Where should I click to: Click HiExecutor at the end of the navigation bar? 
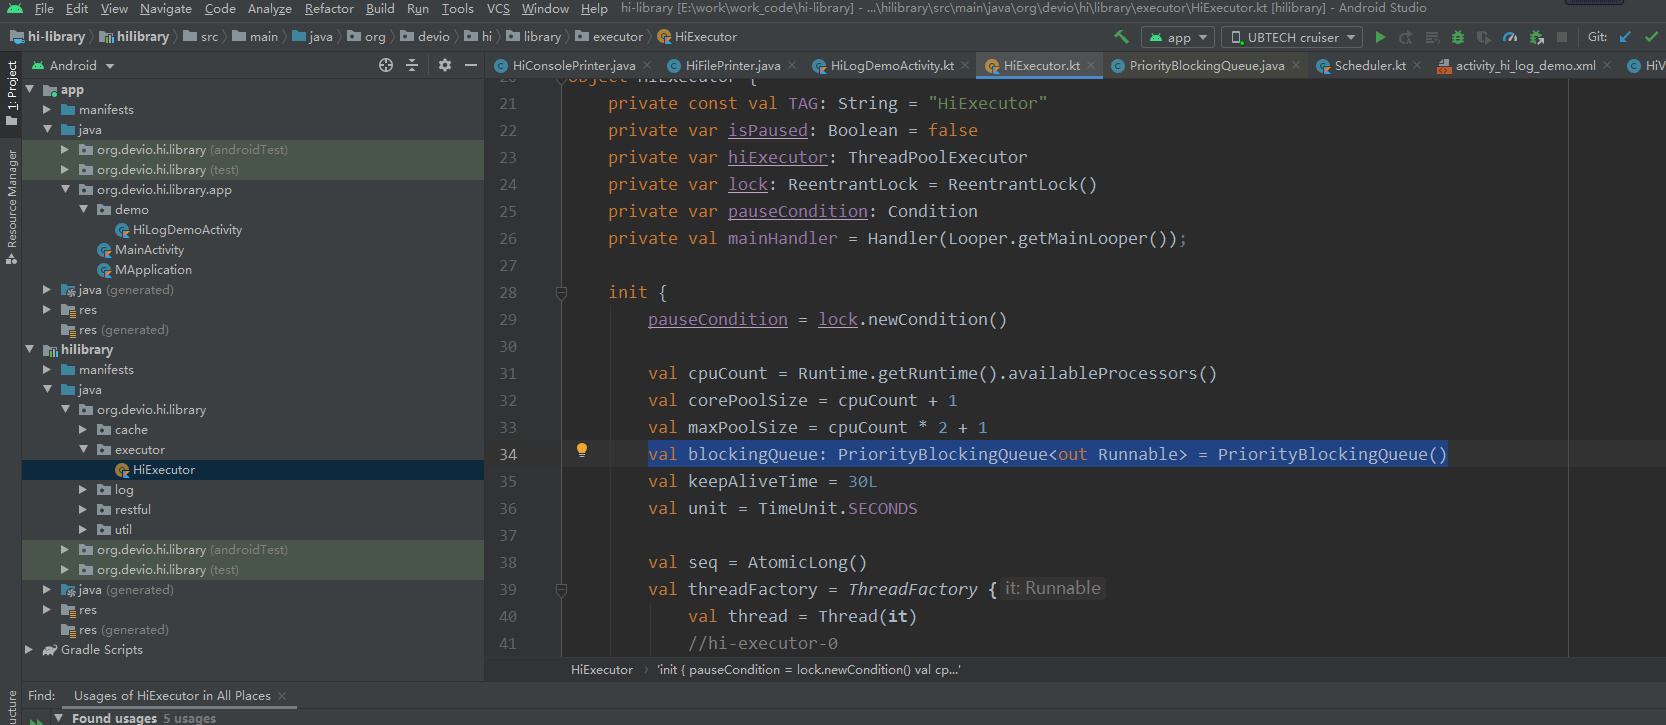(697, 37)
